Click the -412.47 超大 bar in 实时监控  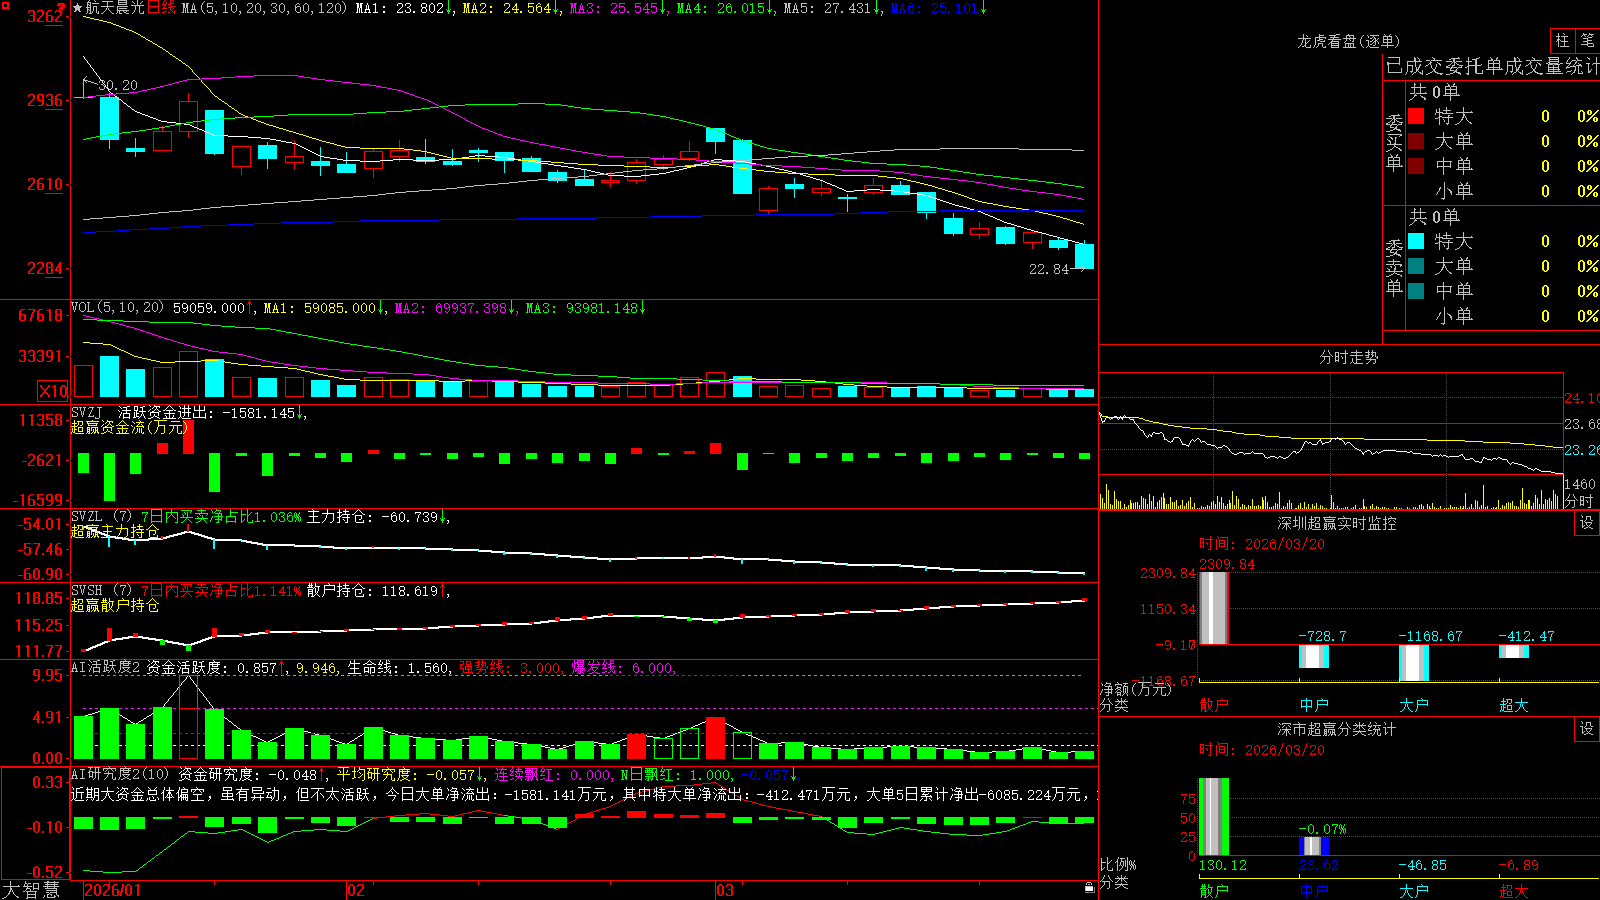[1514, 651]
